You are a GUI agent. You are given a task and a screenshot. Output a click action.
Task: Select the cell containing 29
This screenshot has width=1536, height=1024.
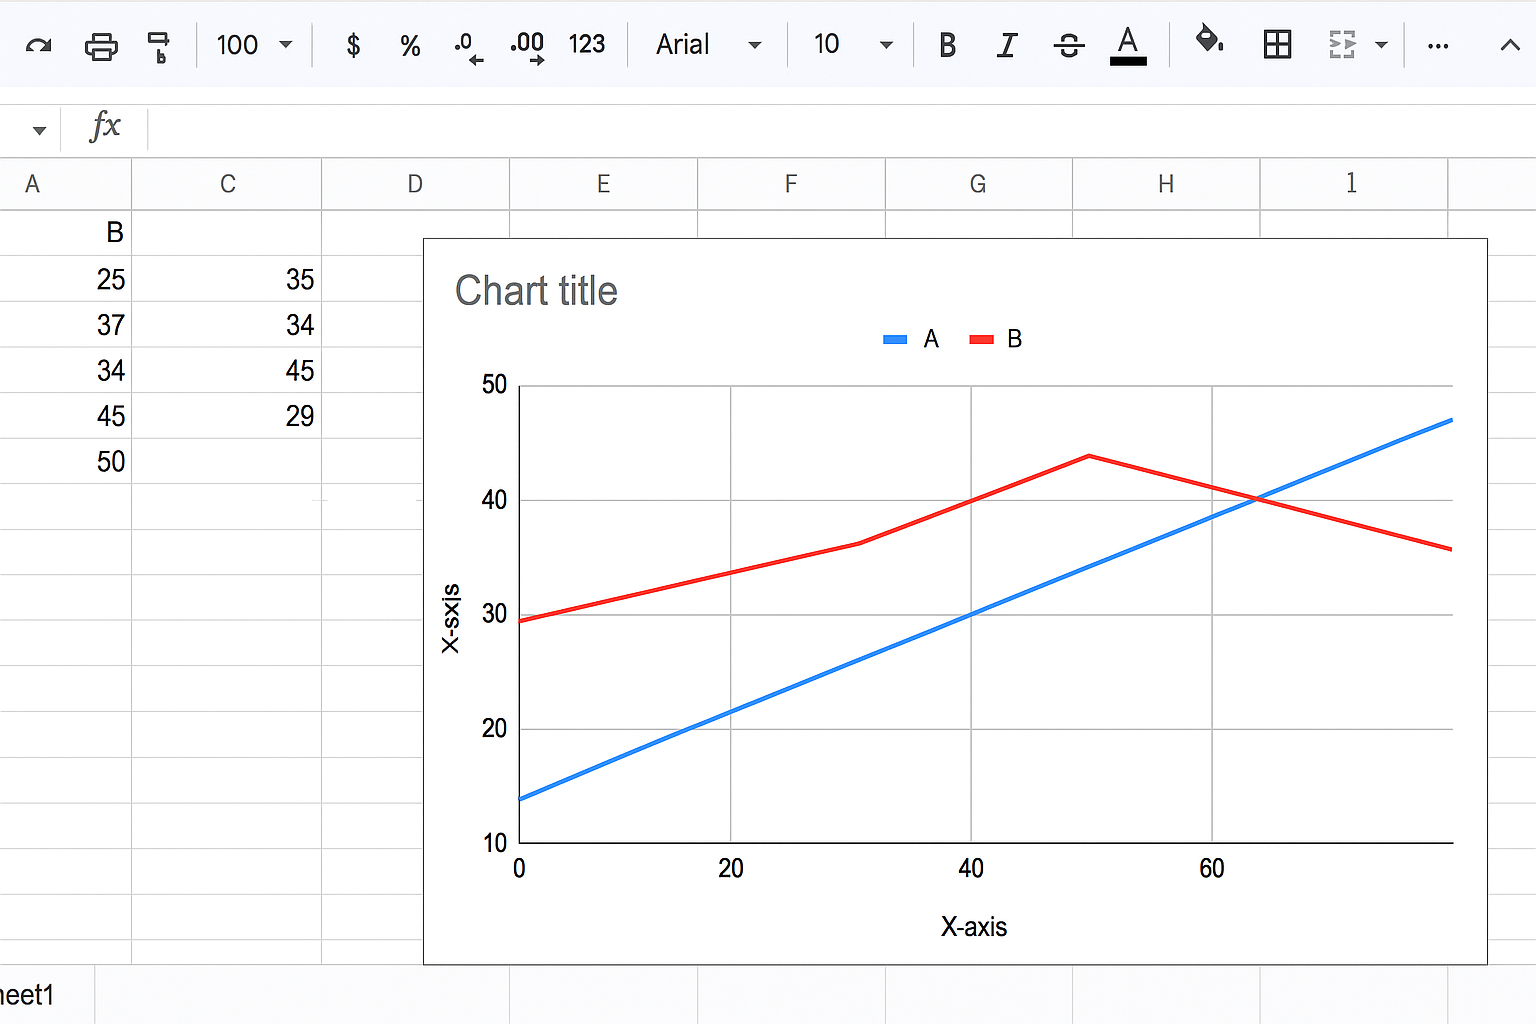point(227,416)
